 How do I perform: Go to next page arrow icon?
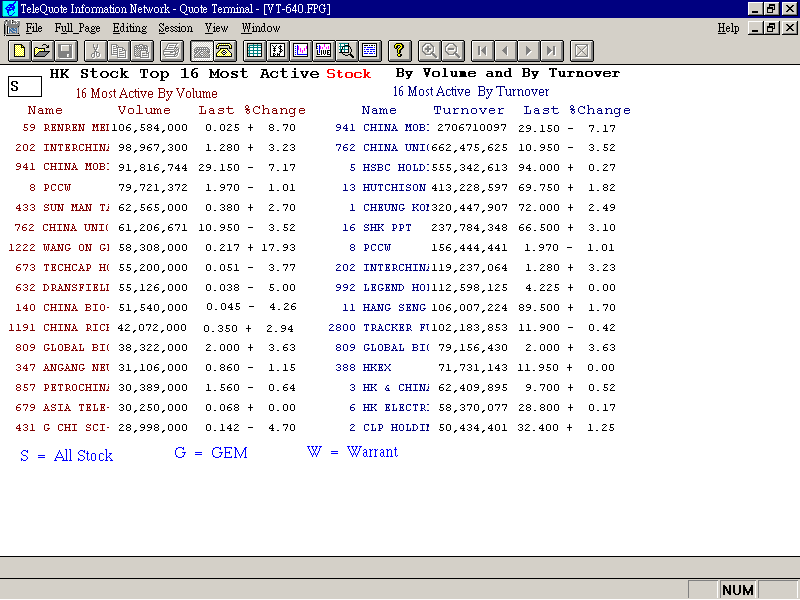coord(528,51)
